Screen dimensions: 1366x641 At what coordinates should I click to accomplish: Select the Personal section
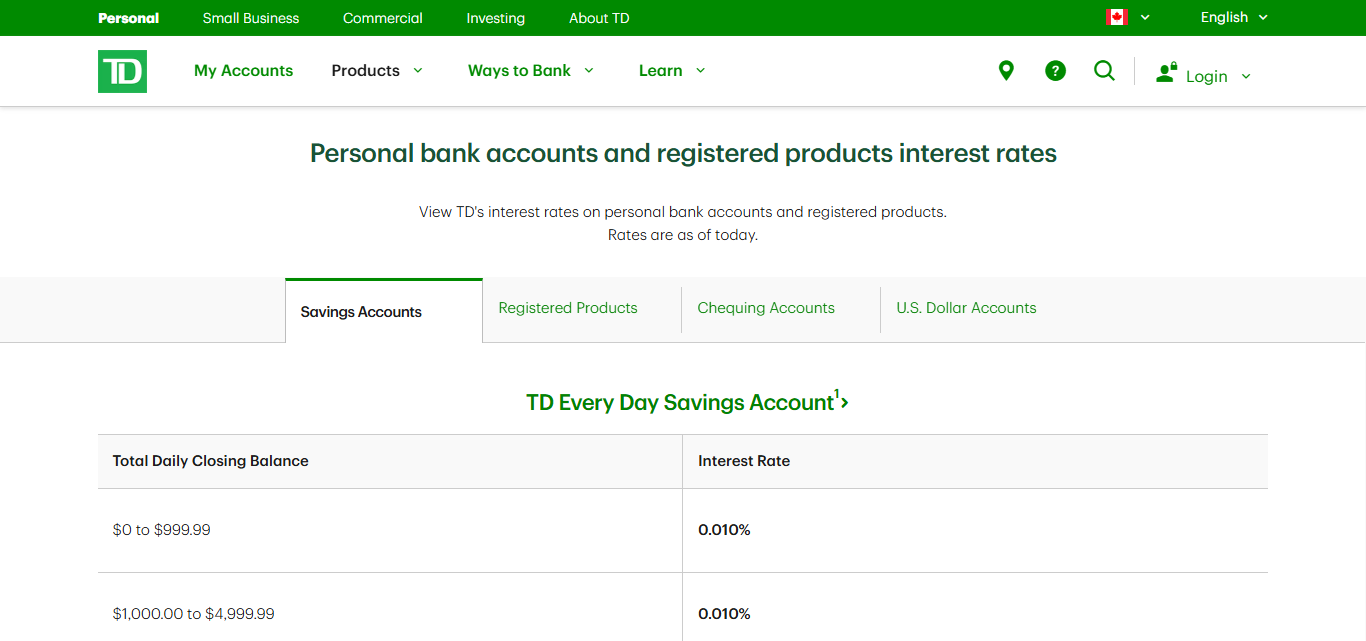pos(129,18)
